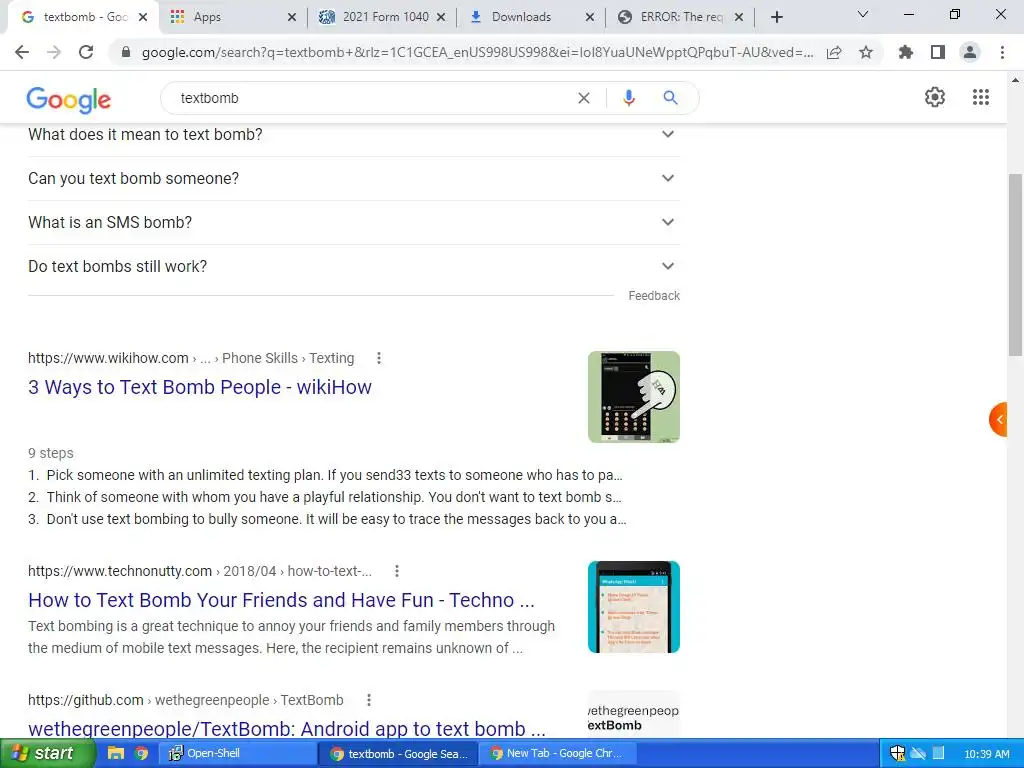The image size is (1024, 768).
Task: Click the page vertical scrollbar thumb
Action: tap(1015, 264)
